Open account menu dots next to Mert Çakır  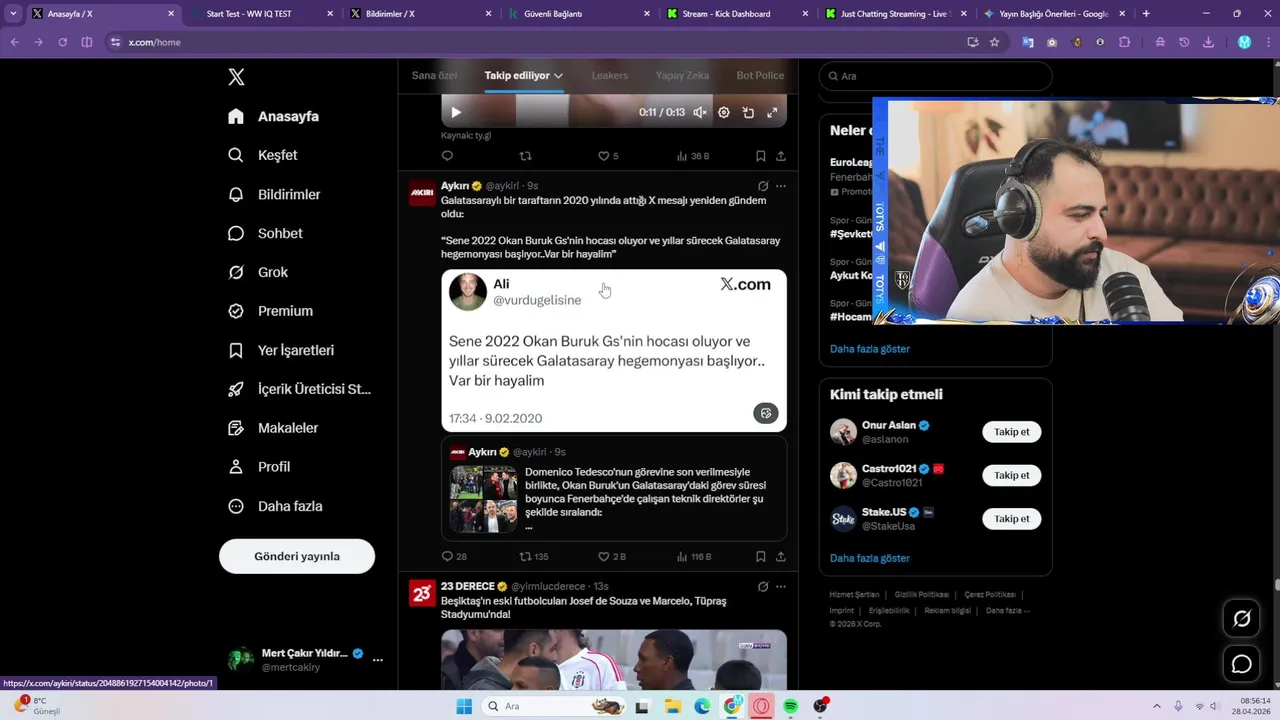tap(378, 660)
